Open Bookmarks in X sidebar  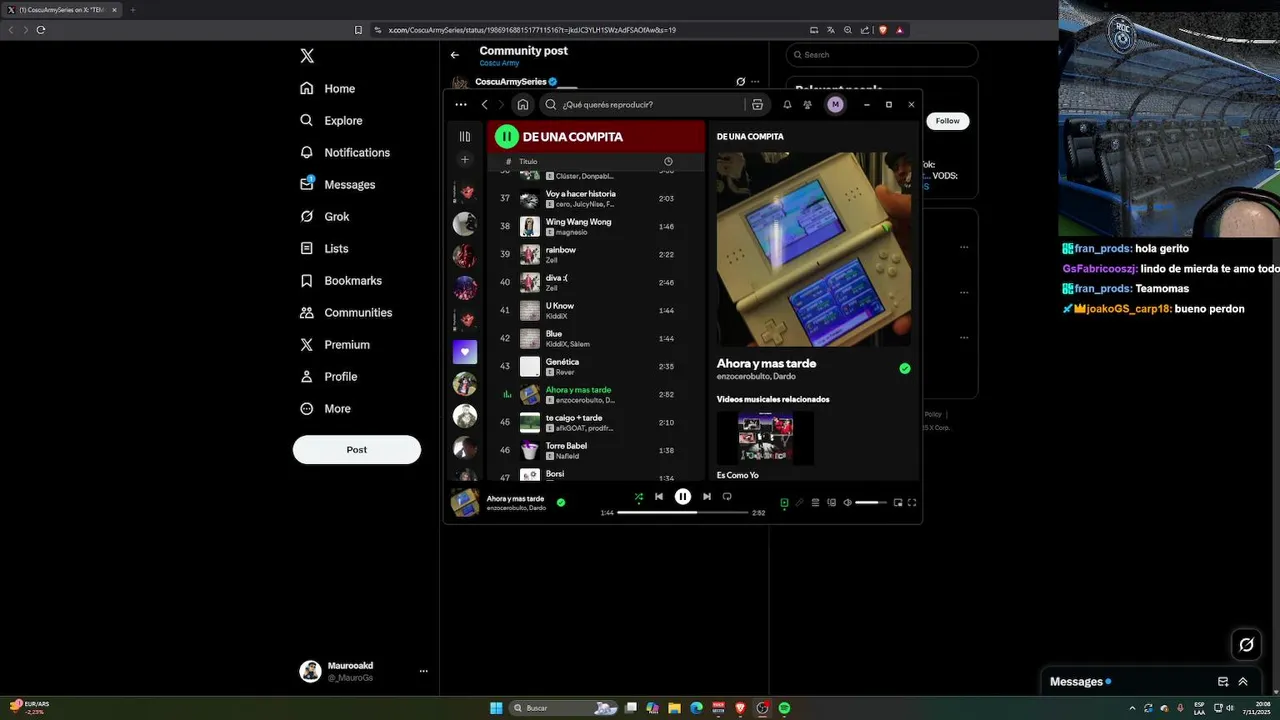point(341,280)
